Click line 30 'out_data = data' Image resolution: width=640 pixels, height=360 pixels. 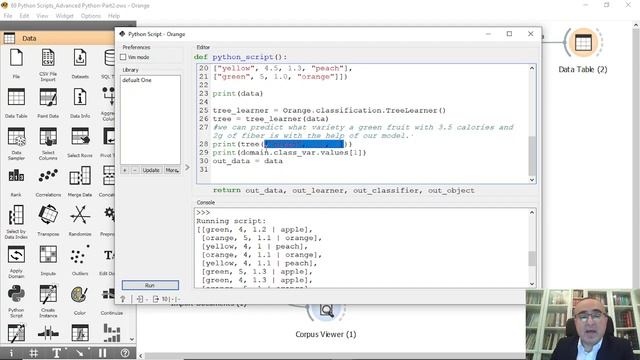pos(247,161)
